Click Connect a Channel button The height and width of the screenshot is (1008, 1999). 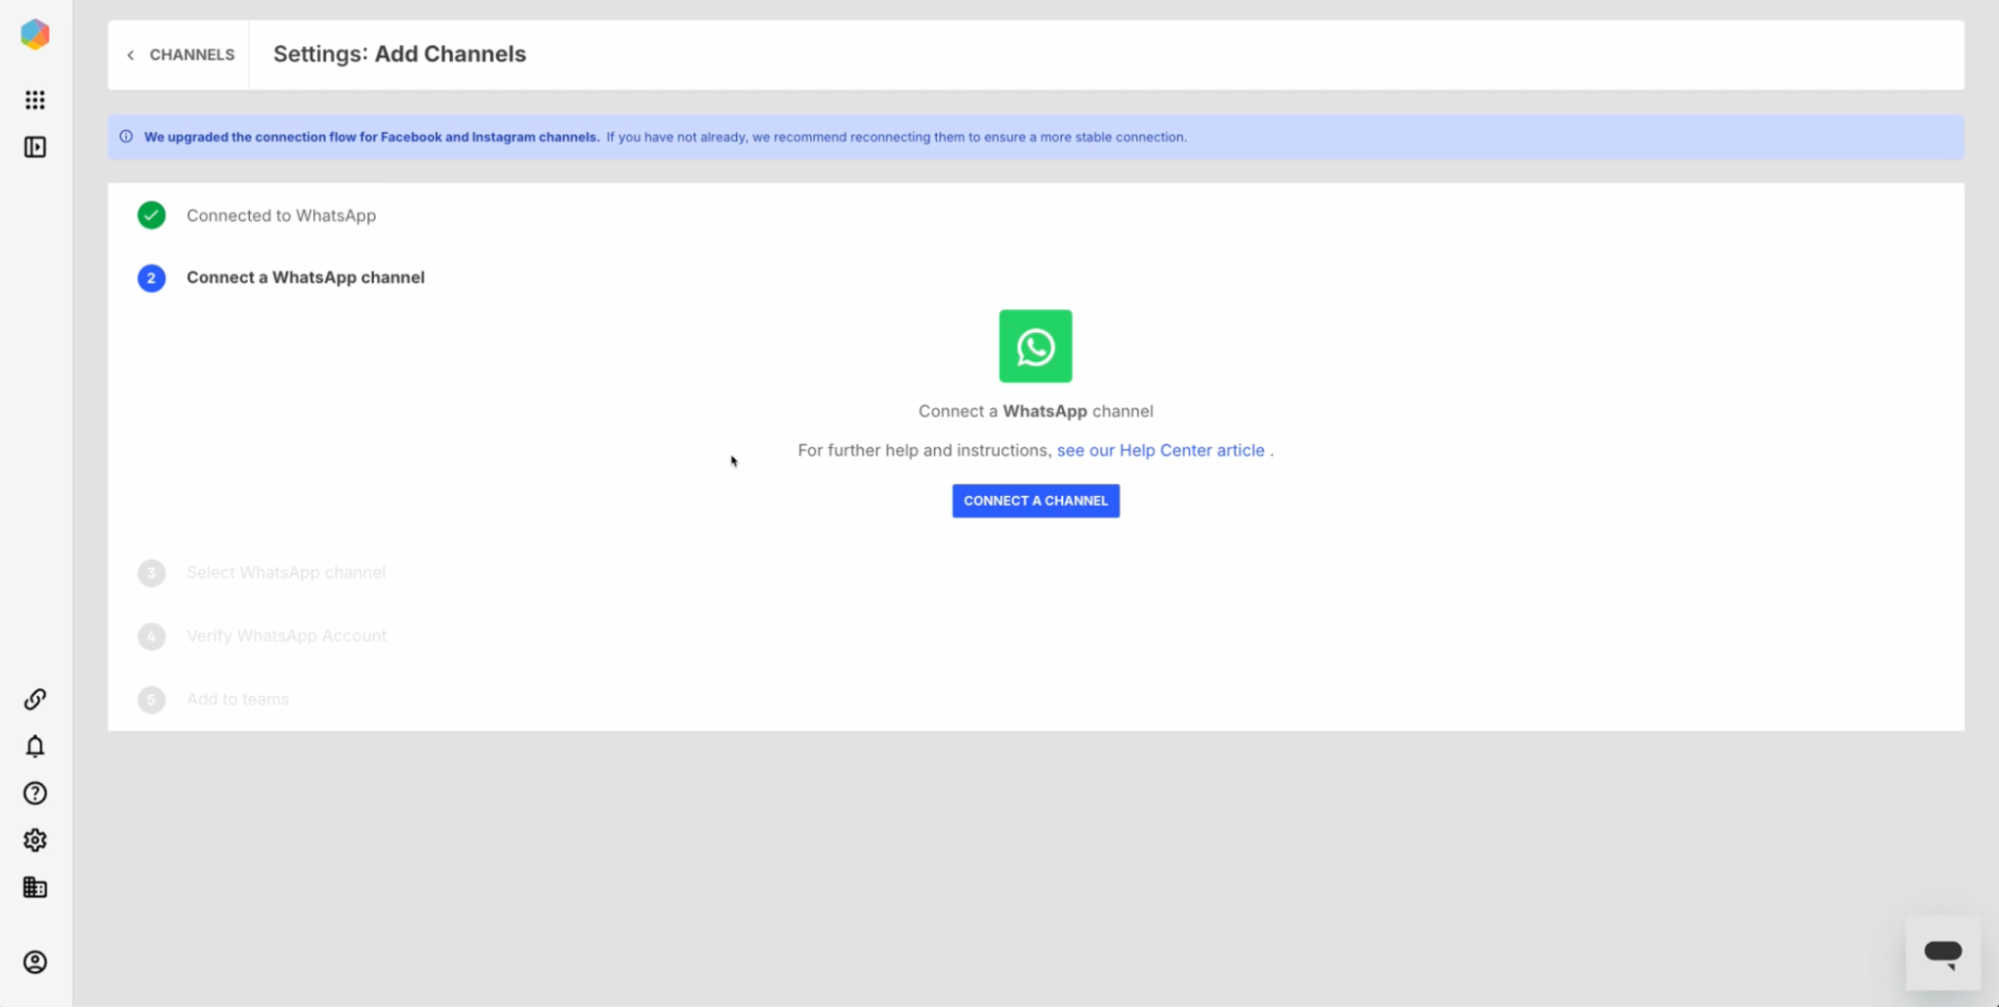pos(1035,501)
